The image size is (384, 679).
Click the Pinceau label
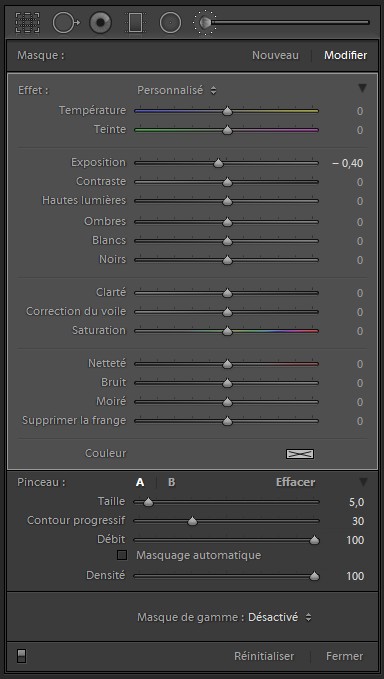coord(41,482)
